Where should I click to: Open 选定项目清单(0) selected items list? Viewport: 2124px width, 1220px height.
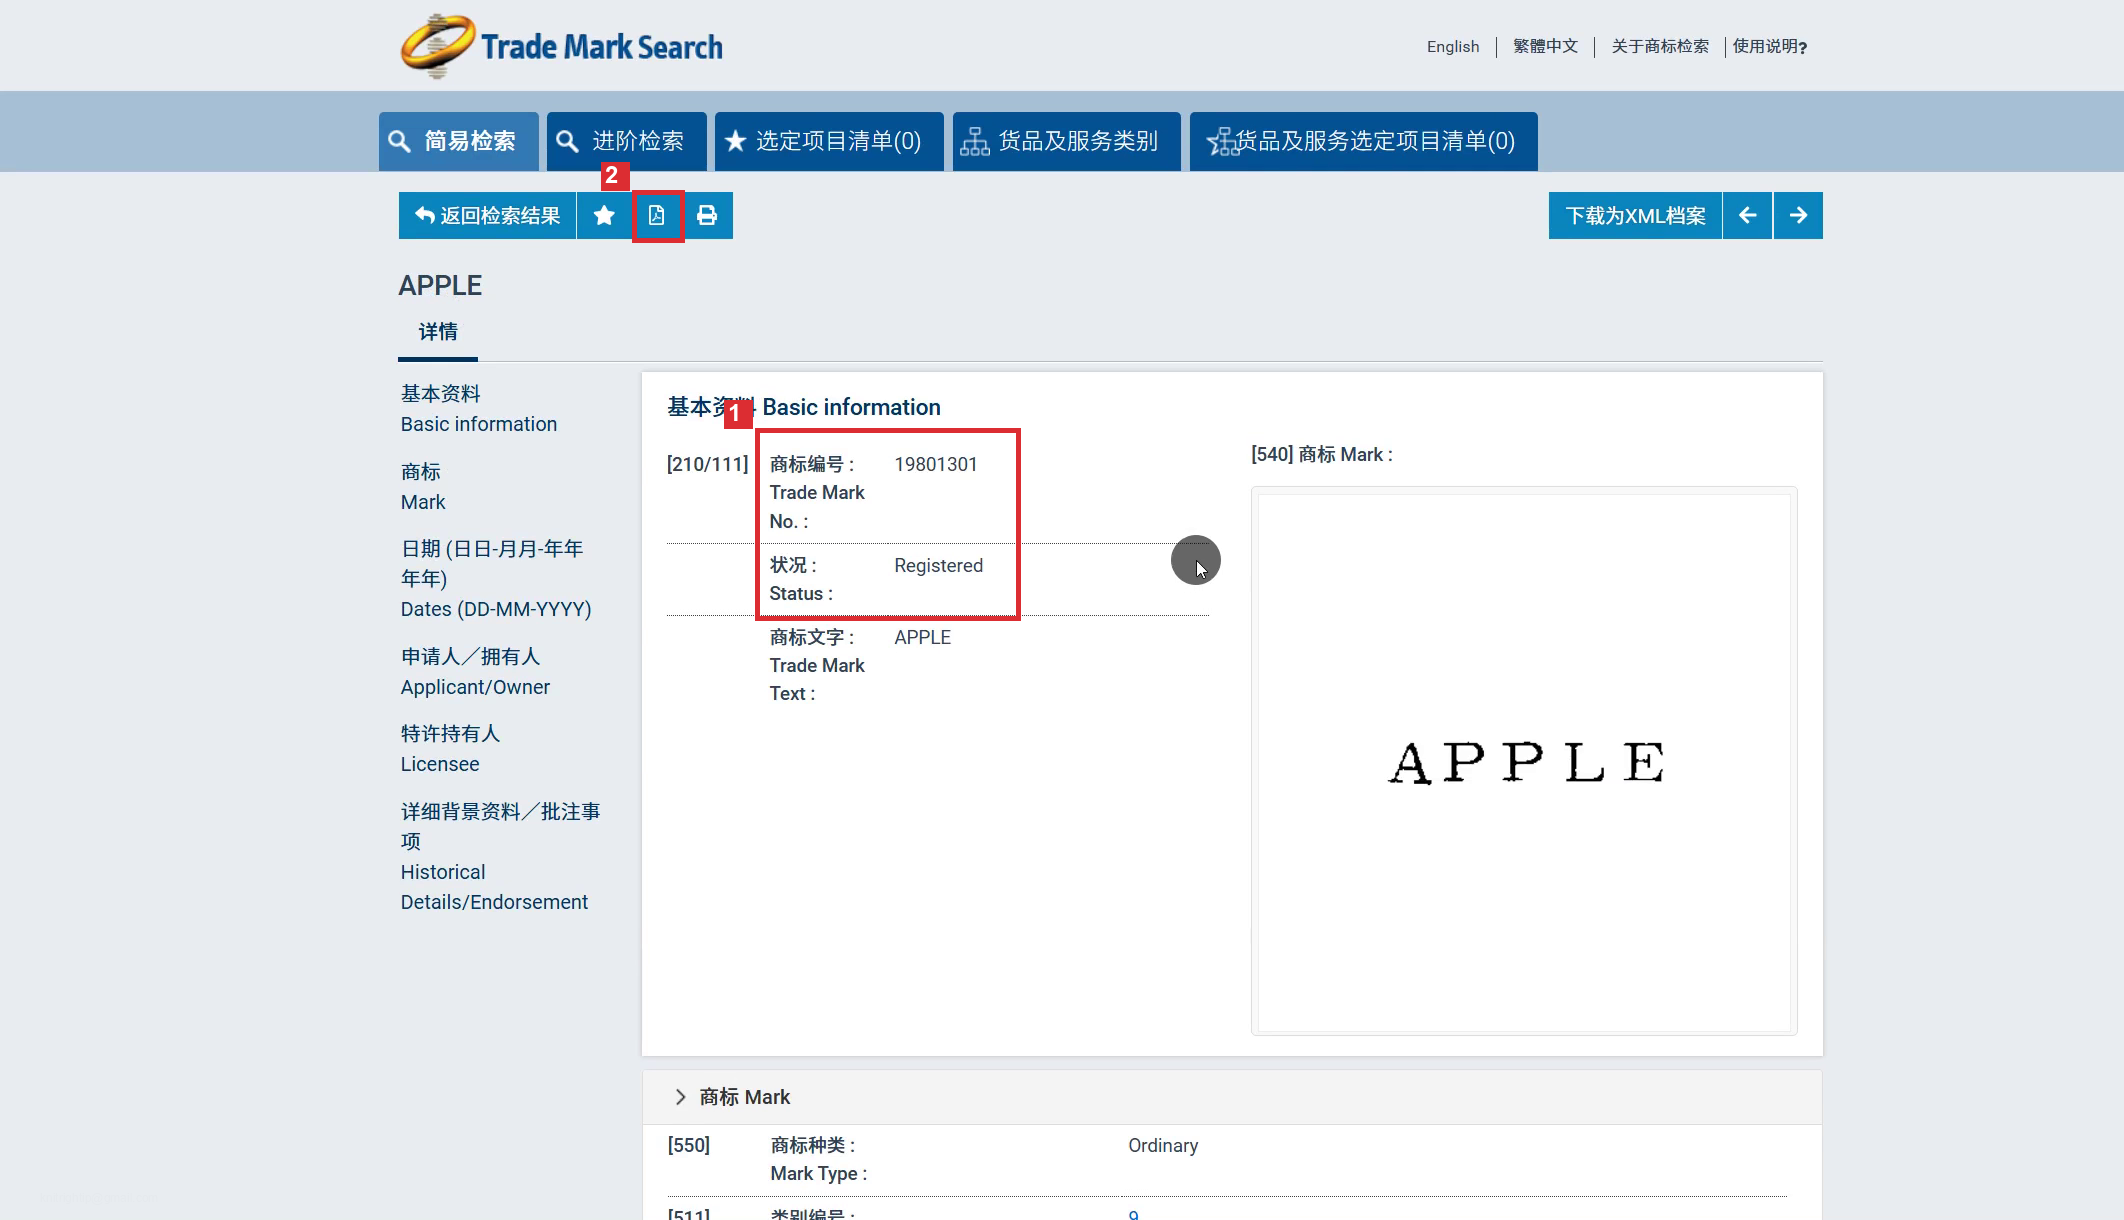click(829, 141)
